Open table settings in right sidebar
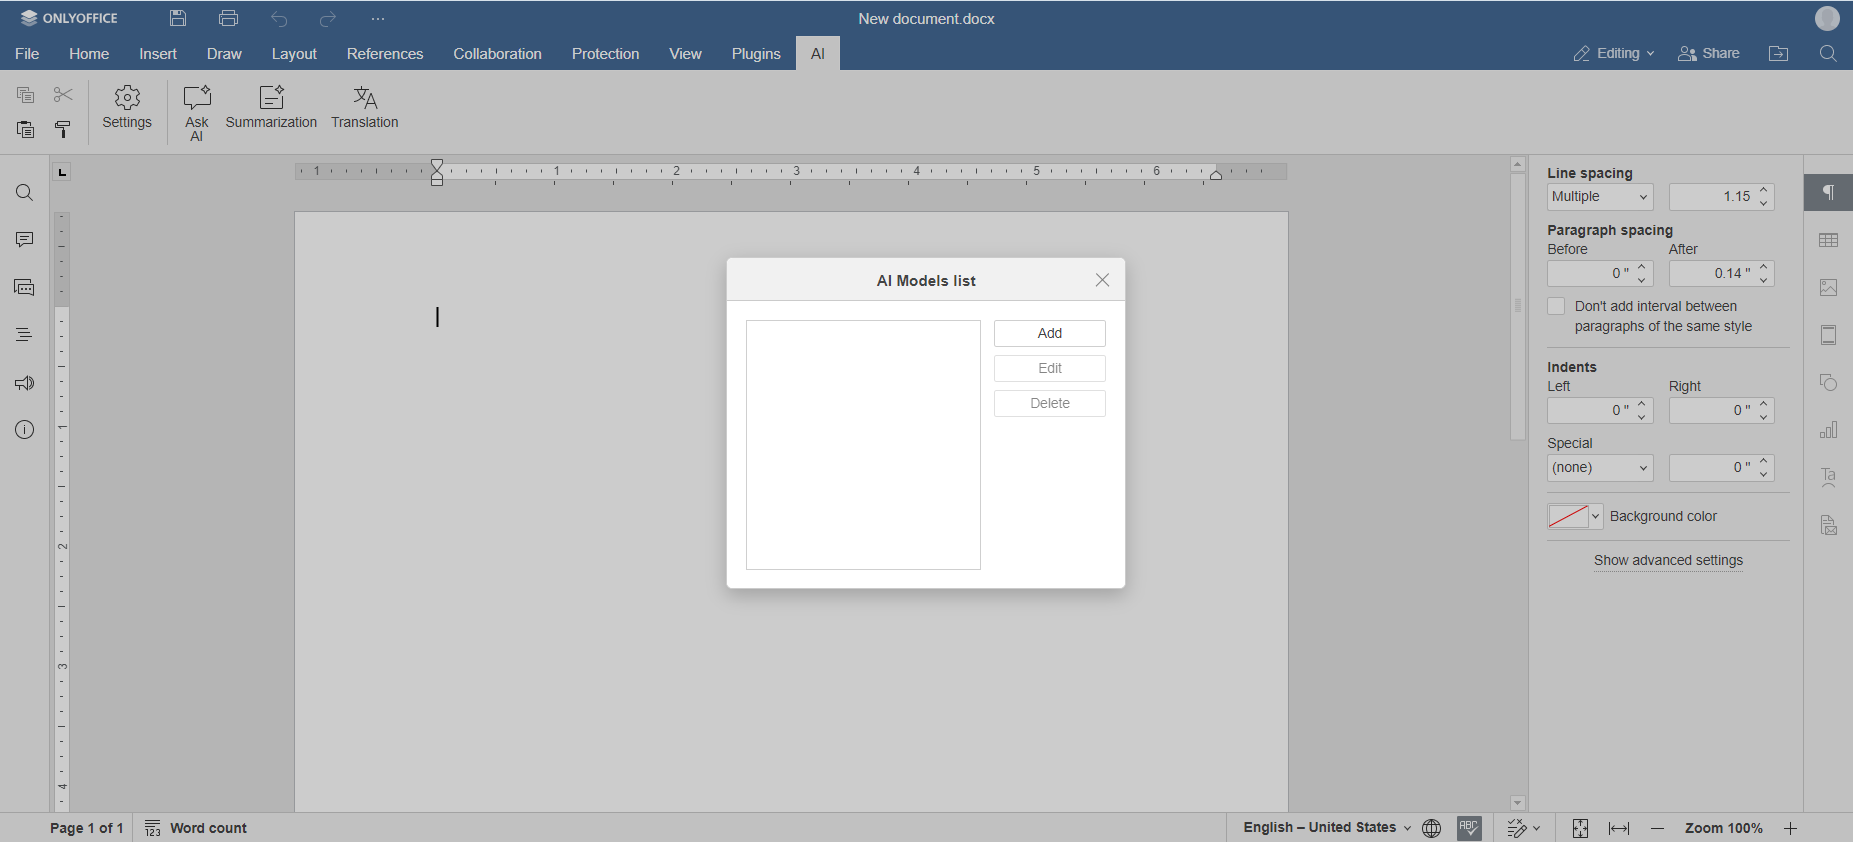The height and width of the screenshot is (842, 1853). [x=1829, y=241]
